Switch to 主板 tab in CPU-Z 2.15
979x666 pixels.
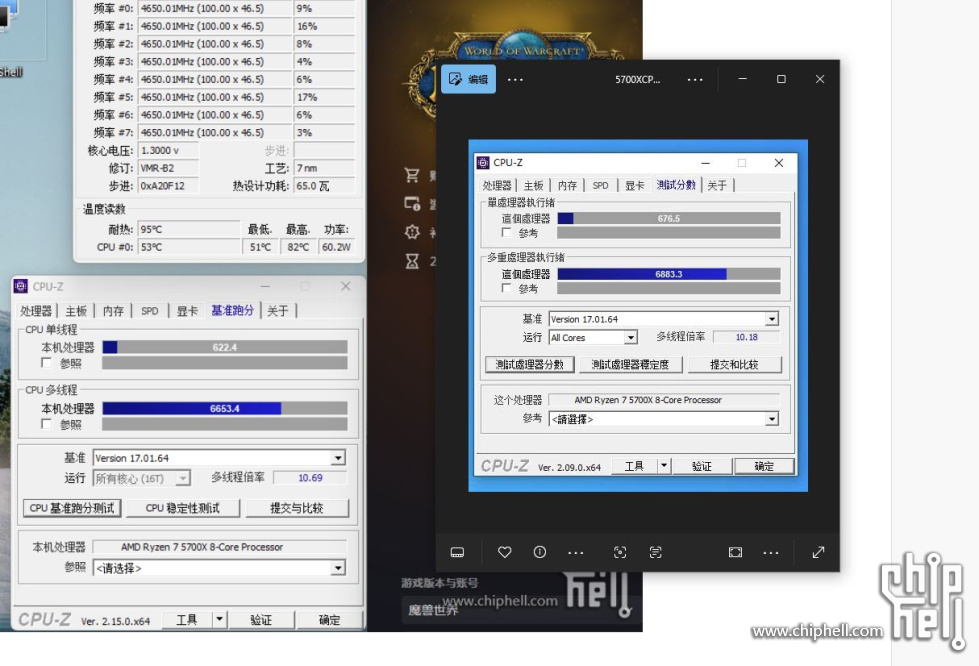[76, 311]
